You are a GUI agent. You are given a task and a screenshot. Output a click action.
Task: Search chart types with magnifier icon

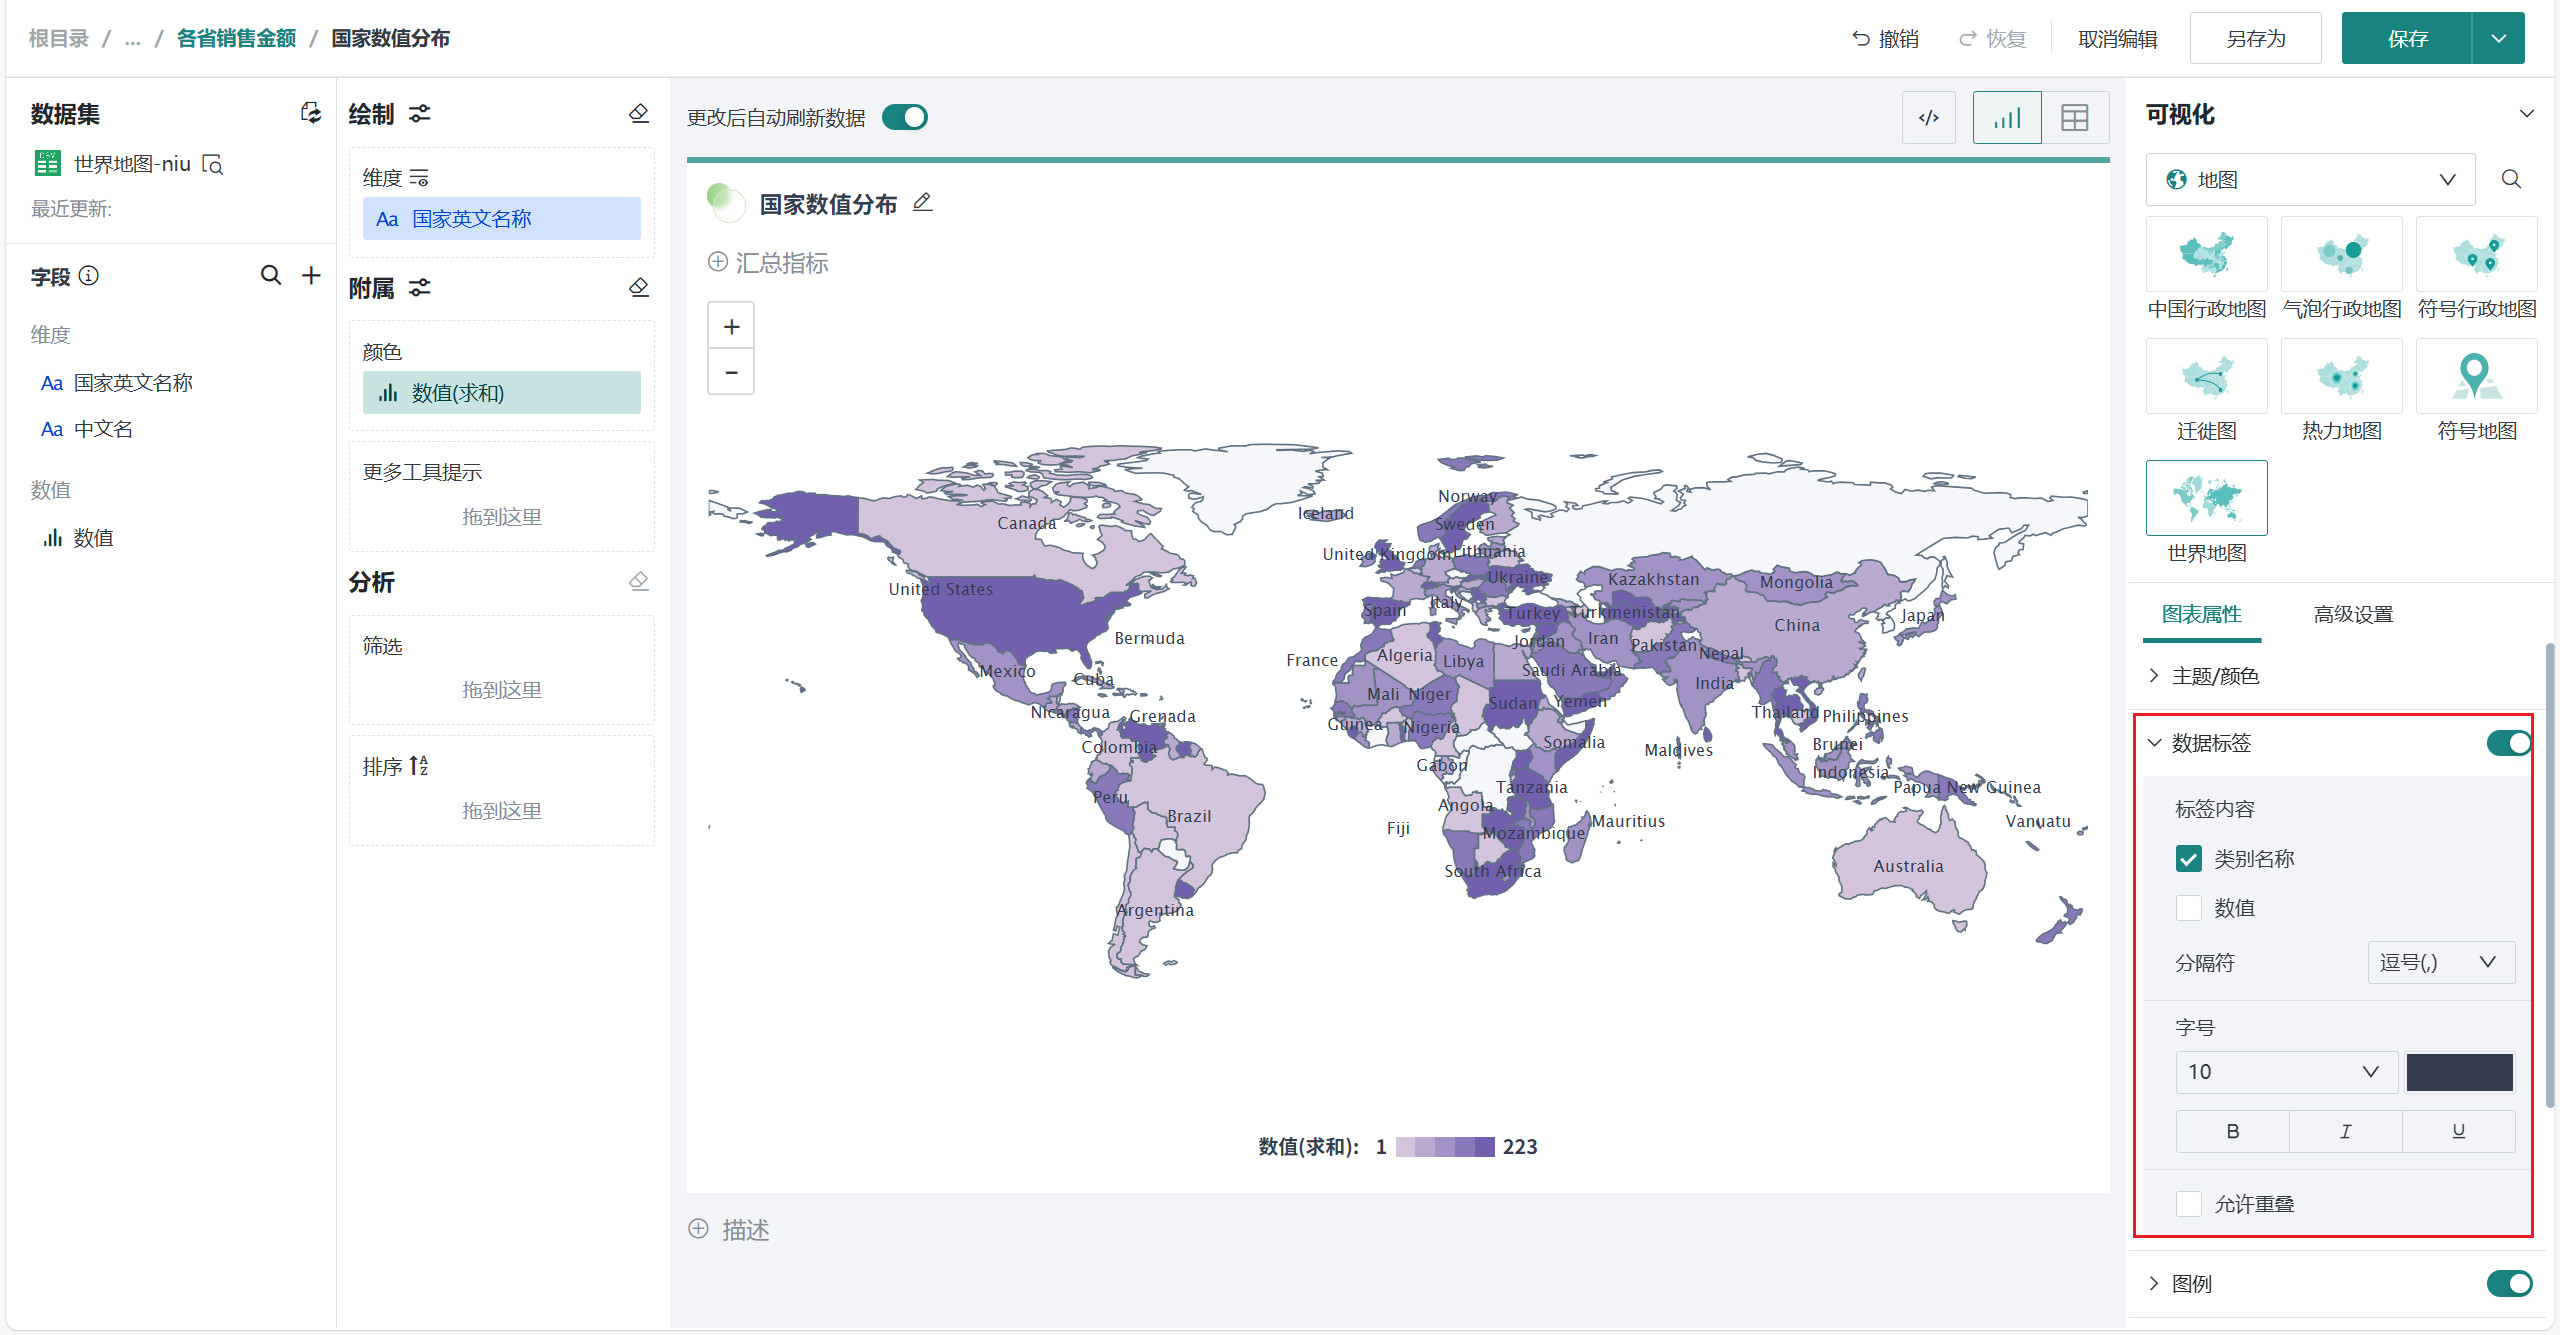coord(2511,179)
